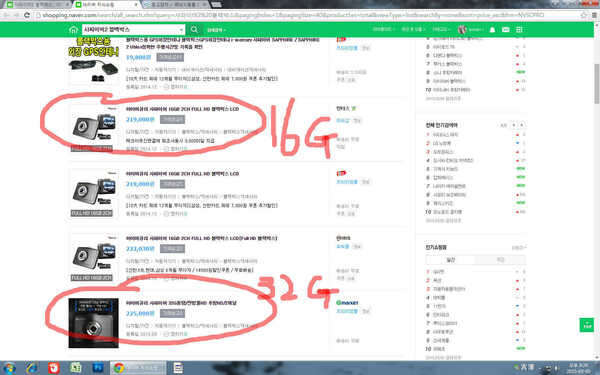Open Windows Start button in taskbar

(9, 368)
